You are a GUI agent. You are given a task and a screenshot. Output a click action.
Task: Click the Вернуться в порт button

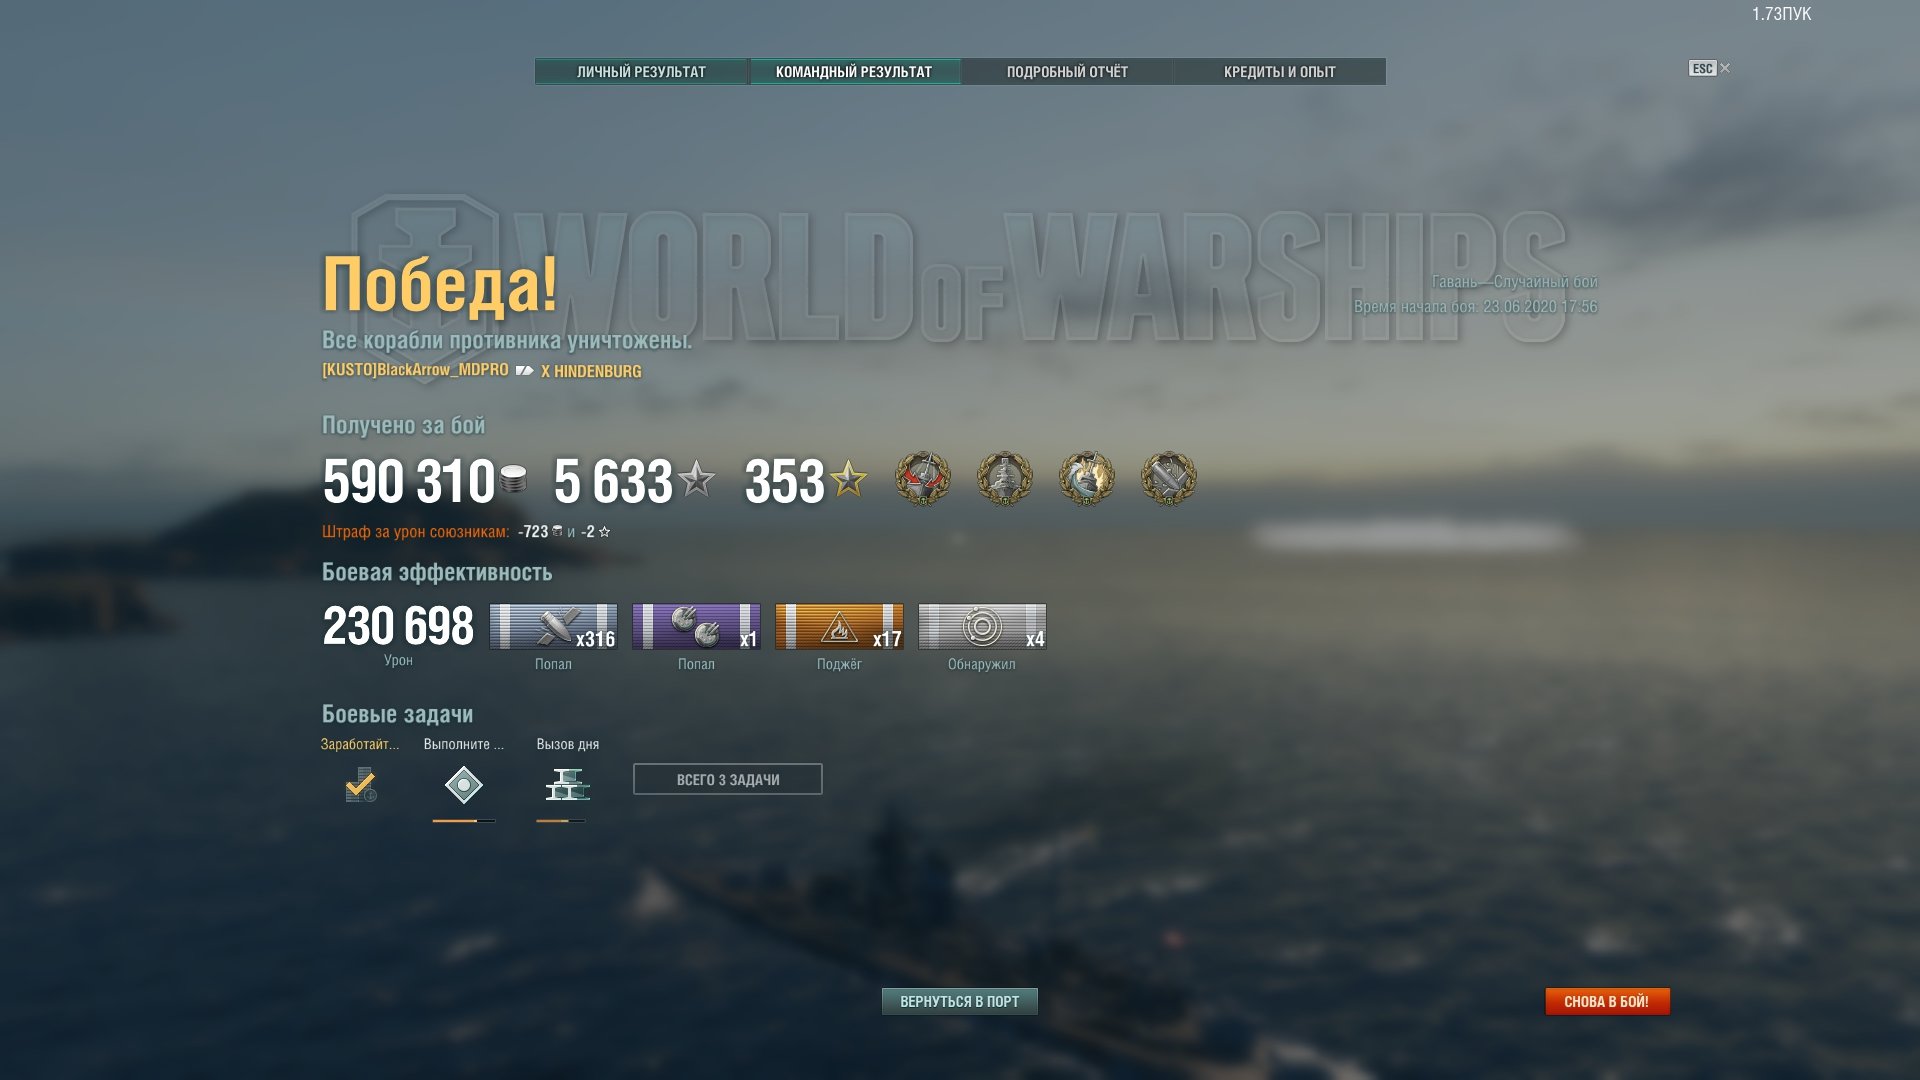click(960, 1001)
